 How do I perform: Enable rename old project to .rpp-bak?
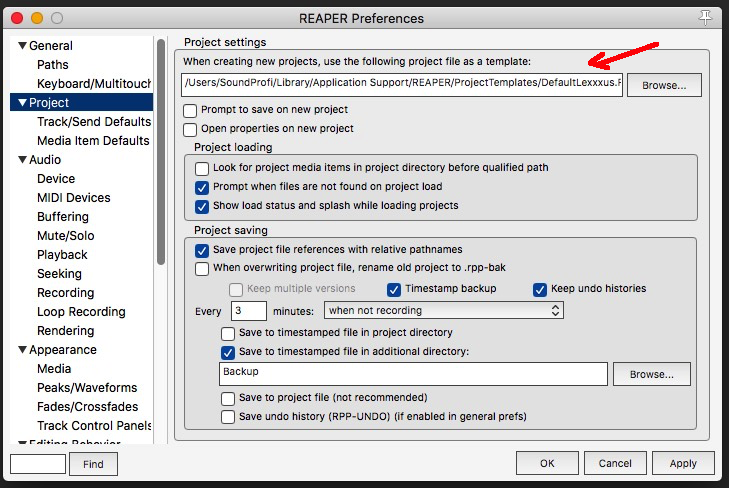click(x=202, y=269)
